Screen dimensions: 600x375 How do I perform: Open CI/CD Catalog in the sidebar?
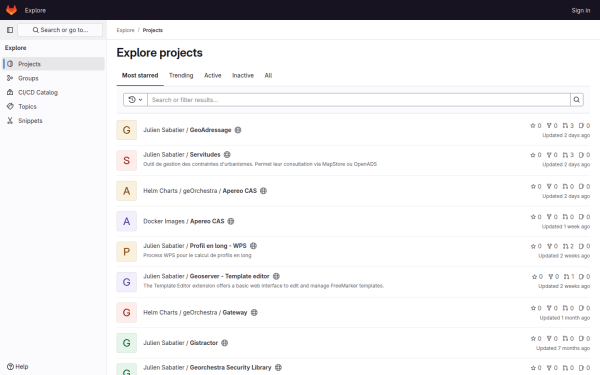[x=54, y=92]
